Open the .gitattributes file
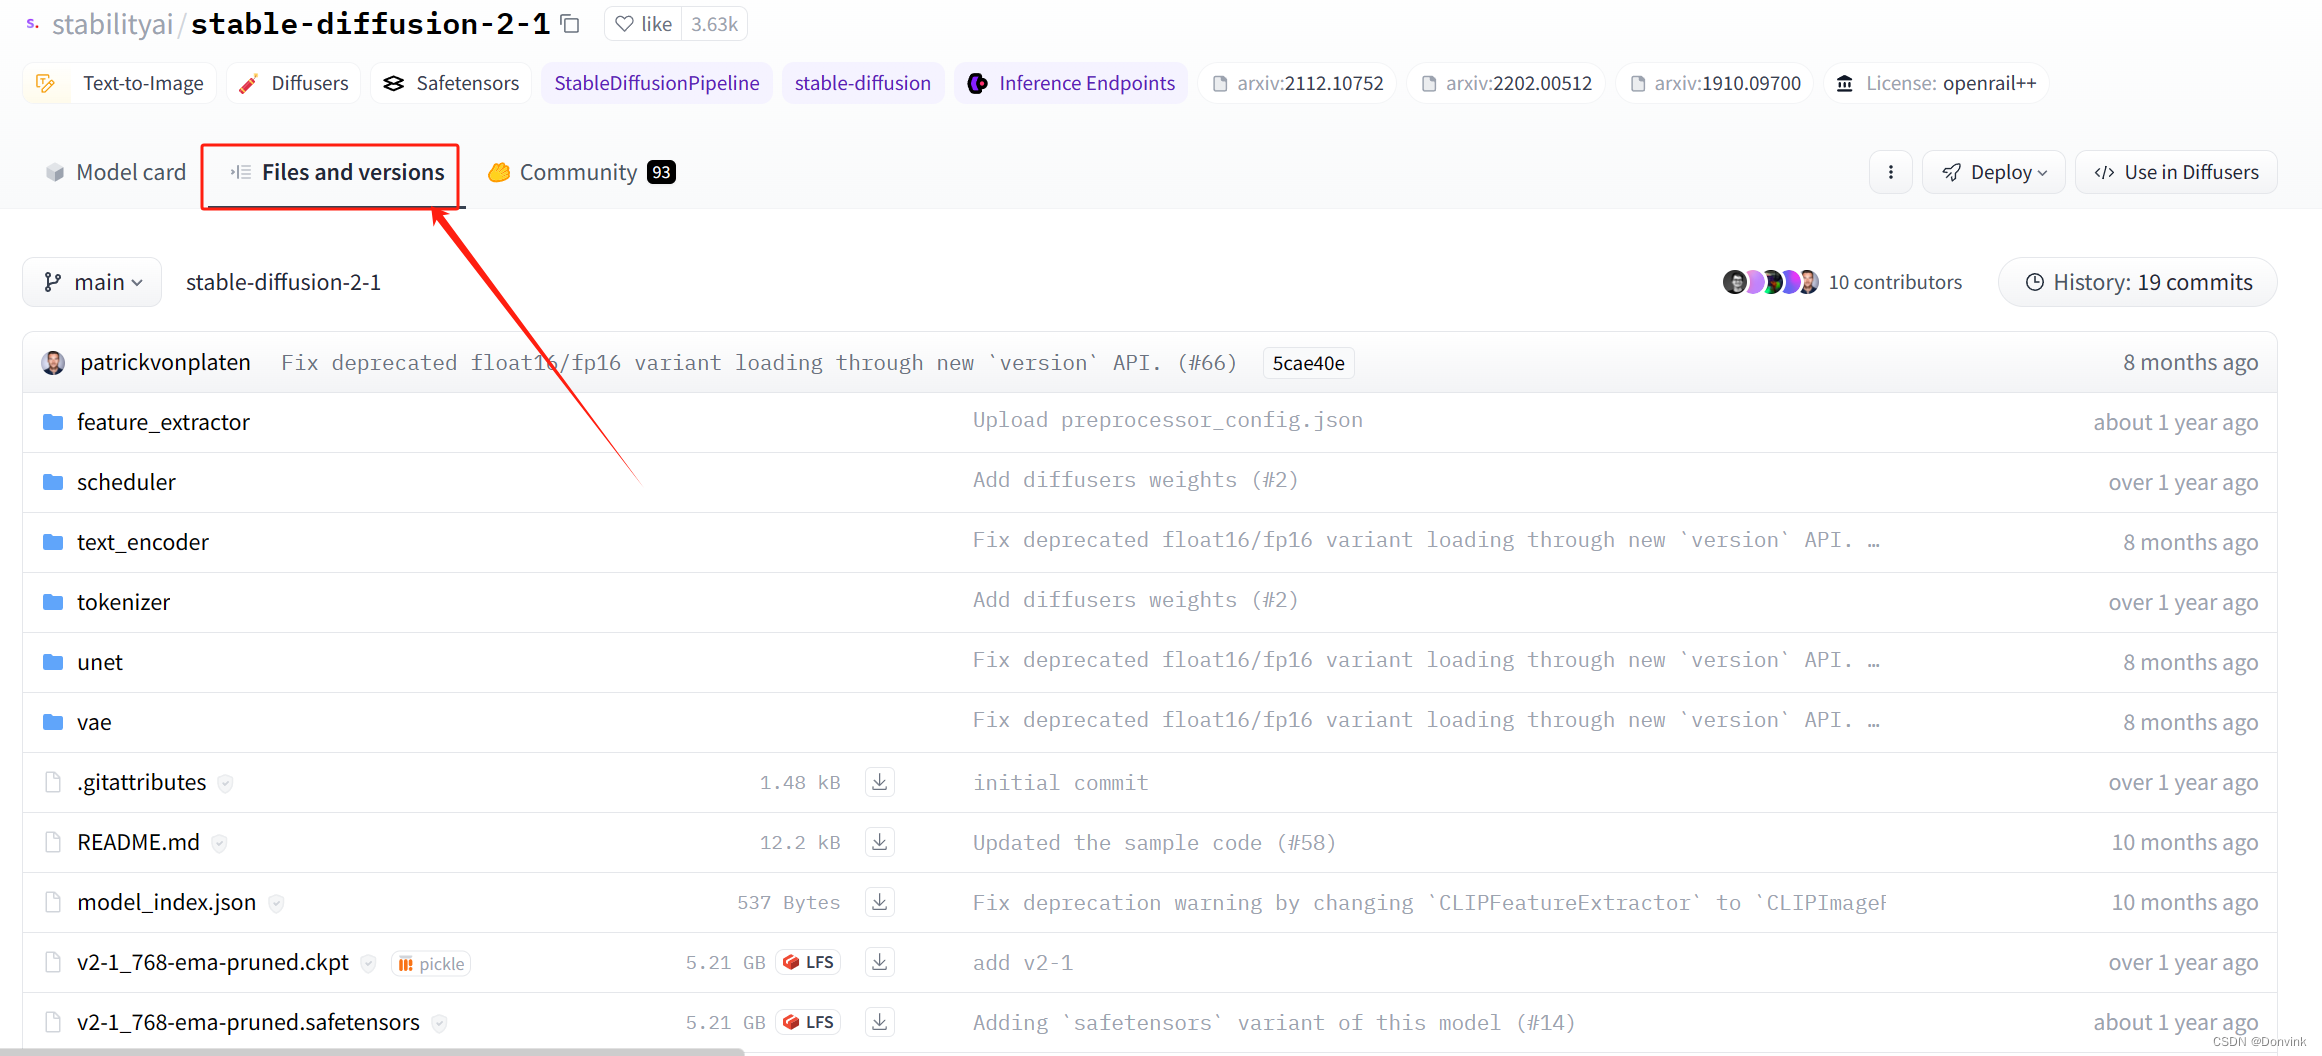The width and height of the screenshot is (2322, 1056). point(142,782)
